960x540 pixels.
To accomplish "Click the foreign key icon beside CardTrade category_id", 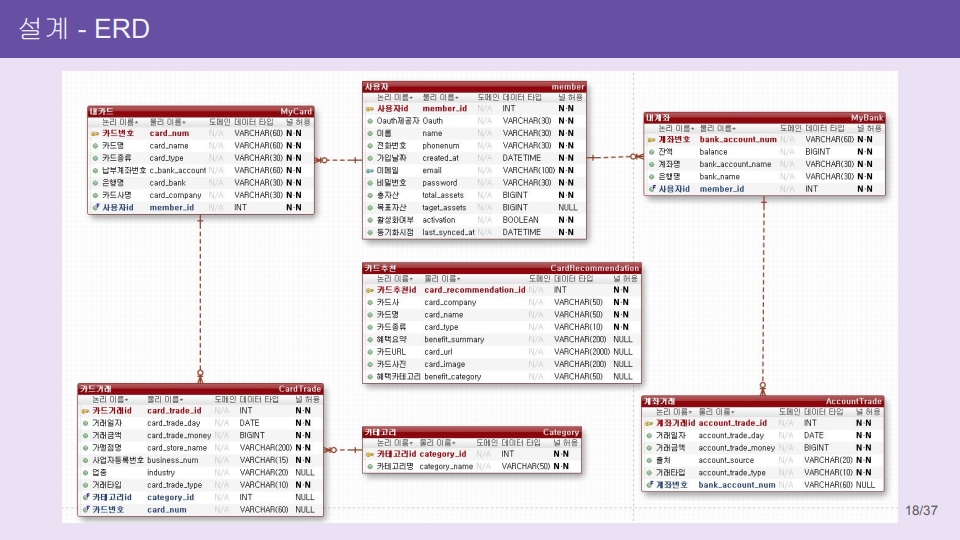I will tap(86, 497).
